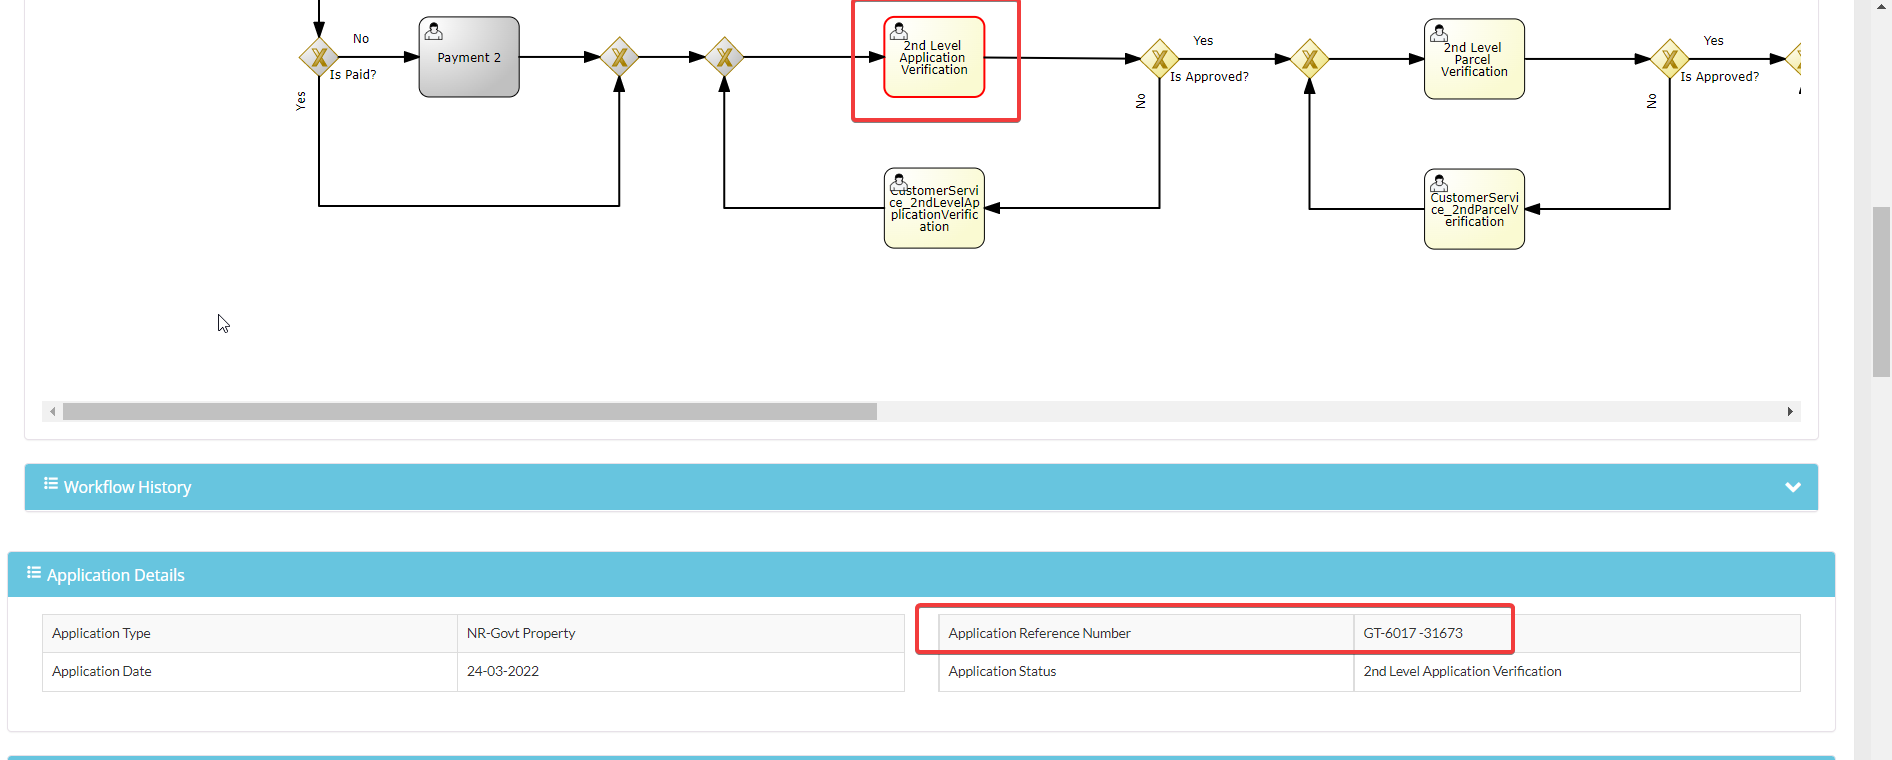1892x760 pixels.
Task: Click the Application Type label cell
Action: pos(249,633)
